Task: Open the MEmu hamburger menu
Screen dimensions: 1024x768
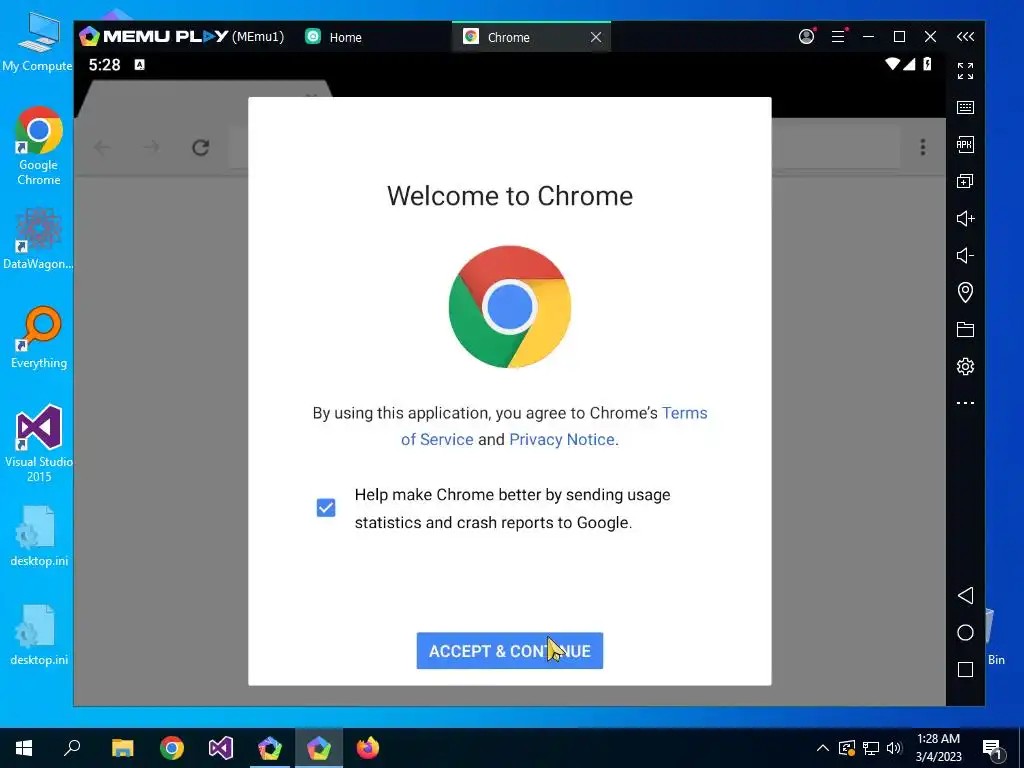Action: pos(839,37)
